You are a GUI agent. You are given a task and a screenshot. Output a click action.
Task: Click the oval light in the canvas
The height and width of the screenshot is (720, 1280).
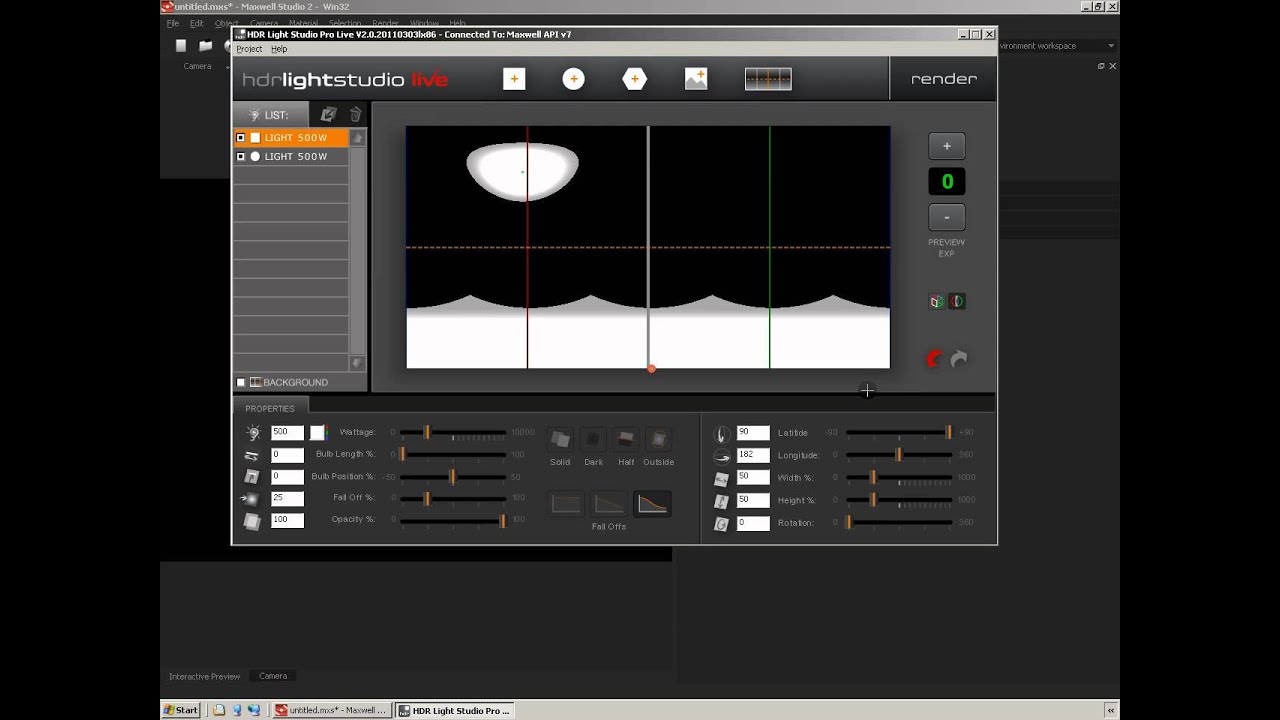[522, 171]
